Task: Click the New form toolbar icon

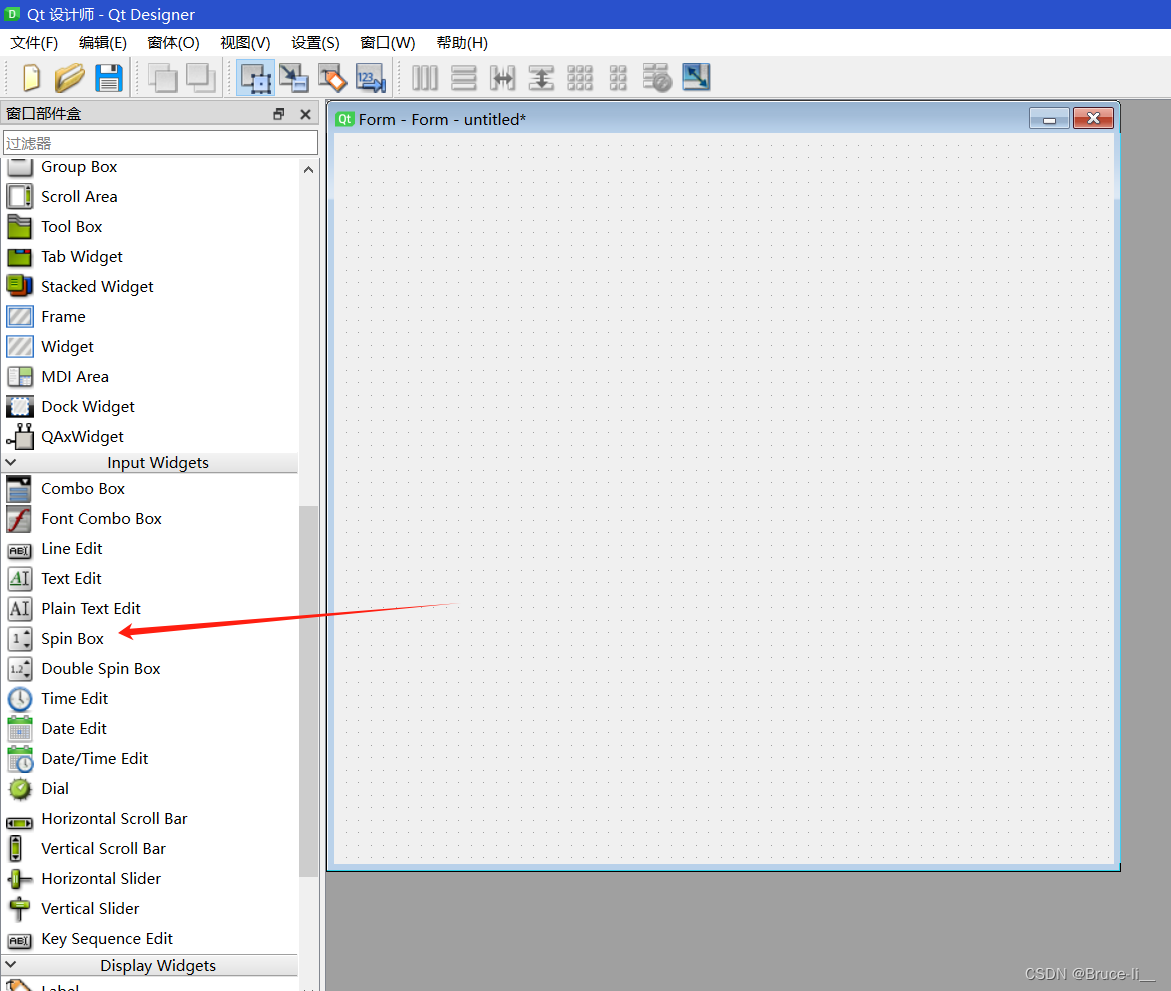Action: [x=31, y=78]
